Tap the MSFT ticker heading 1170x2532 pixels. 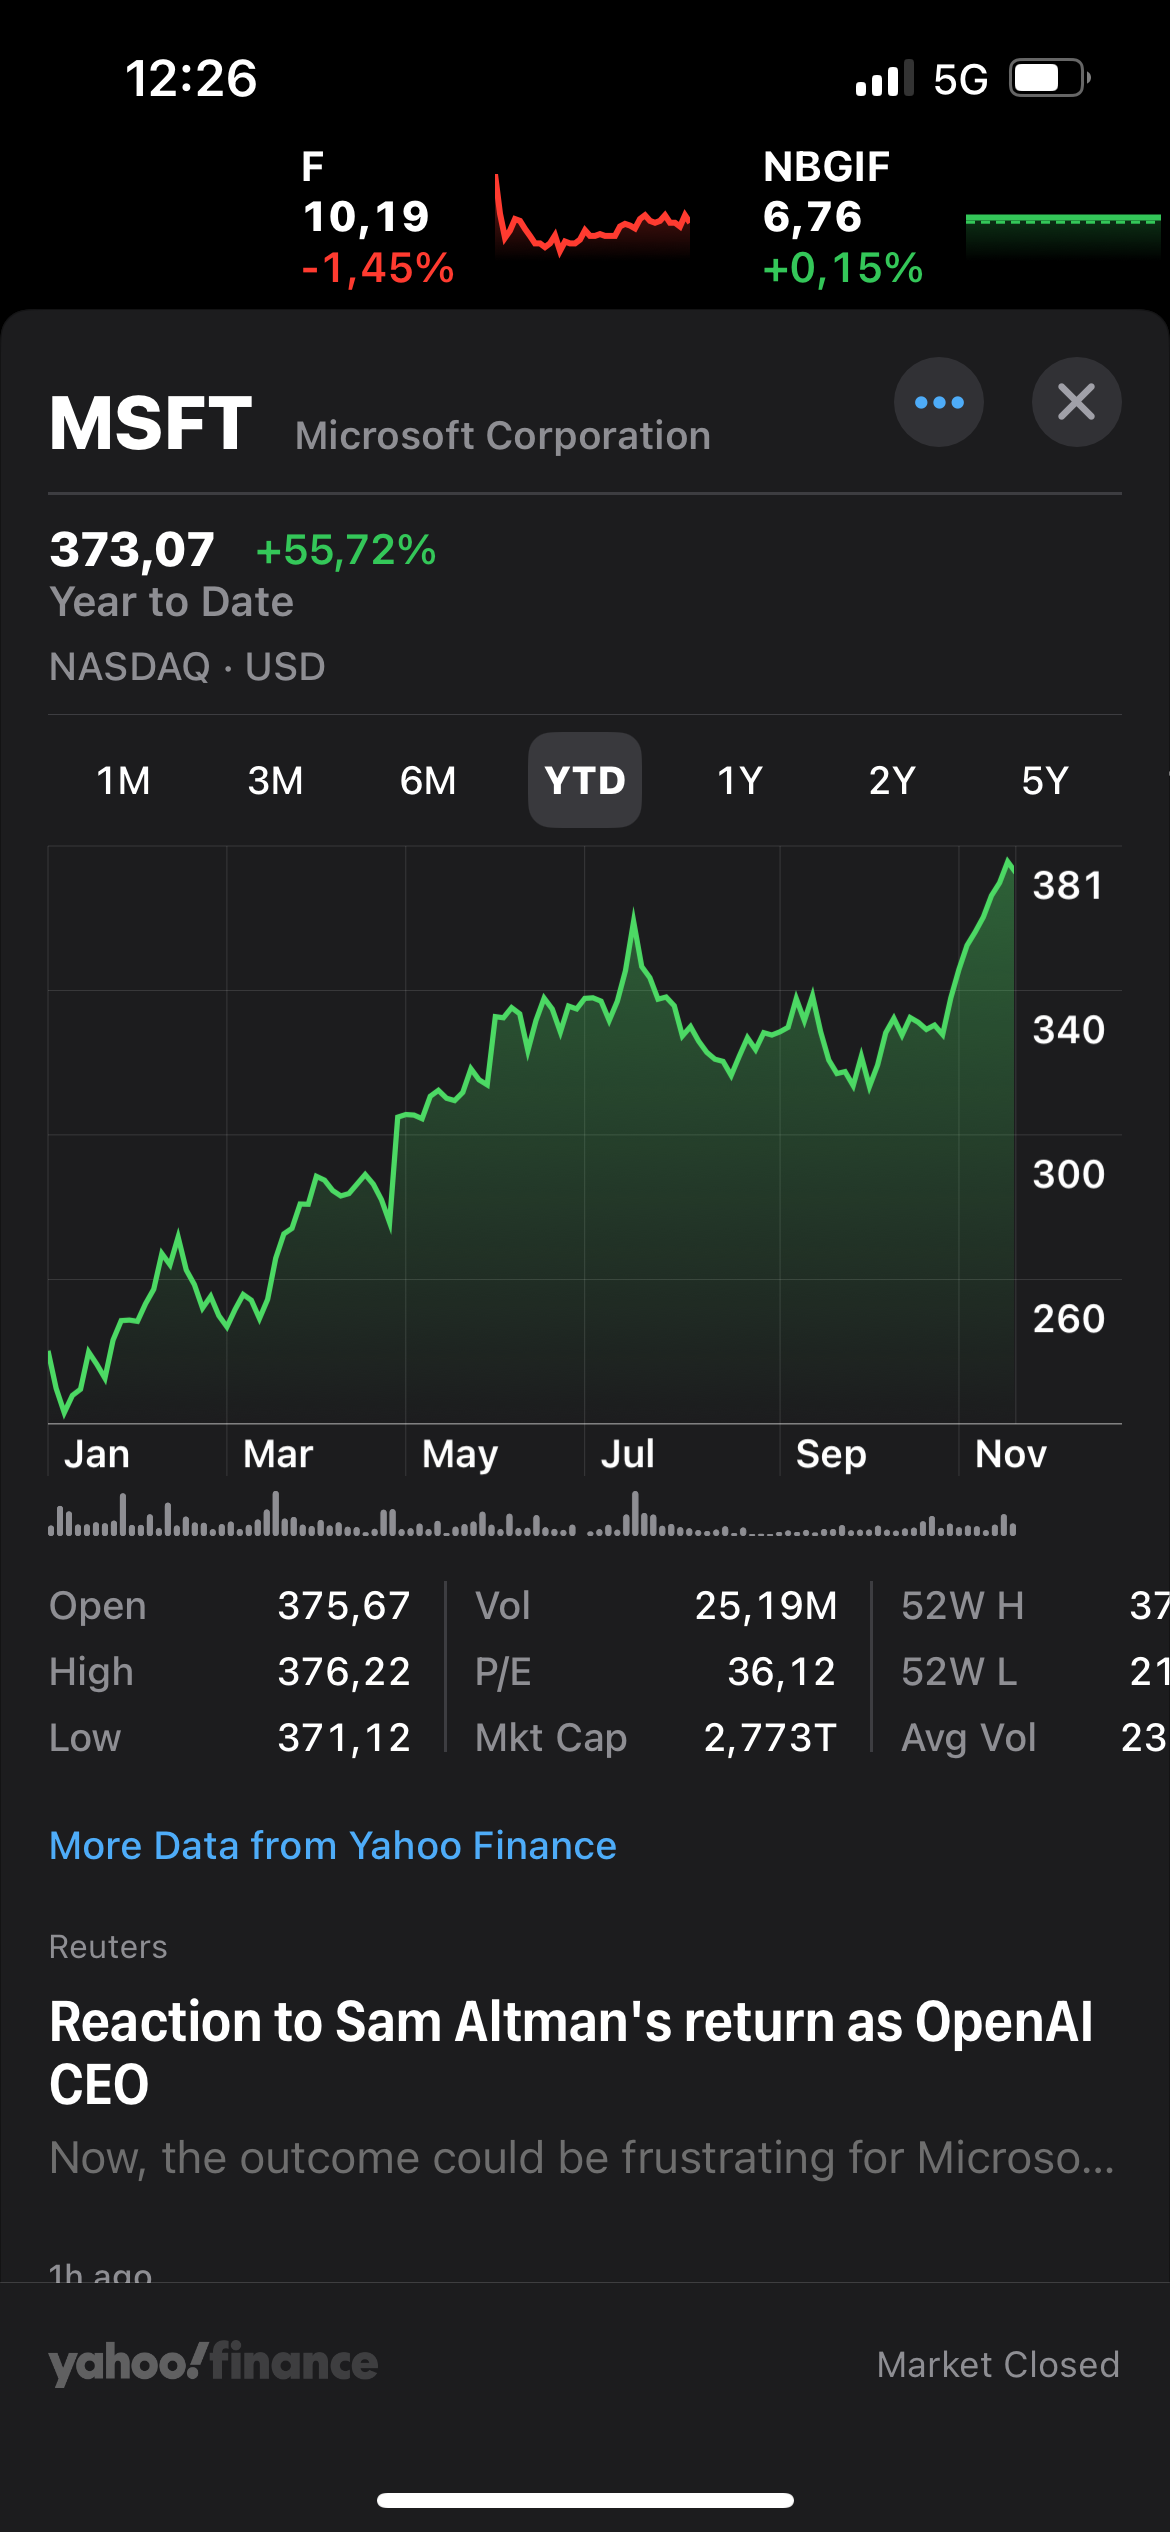[151, 423]
